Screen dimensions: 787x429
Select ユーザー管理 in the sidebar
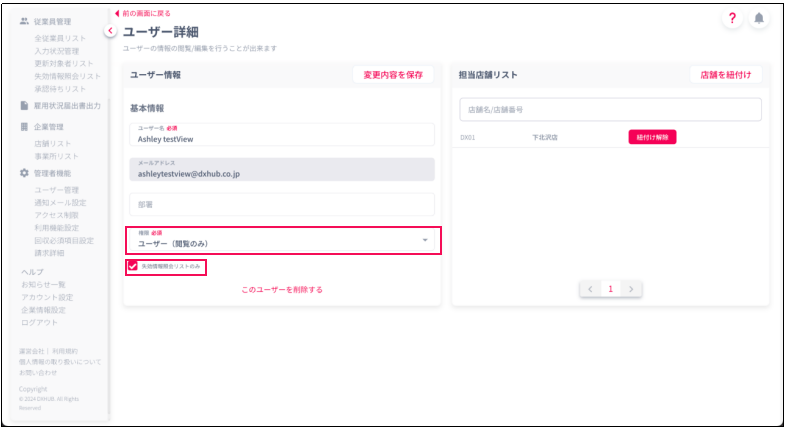(x=56, y=189)
